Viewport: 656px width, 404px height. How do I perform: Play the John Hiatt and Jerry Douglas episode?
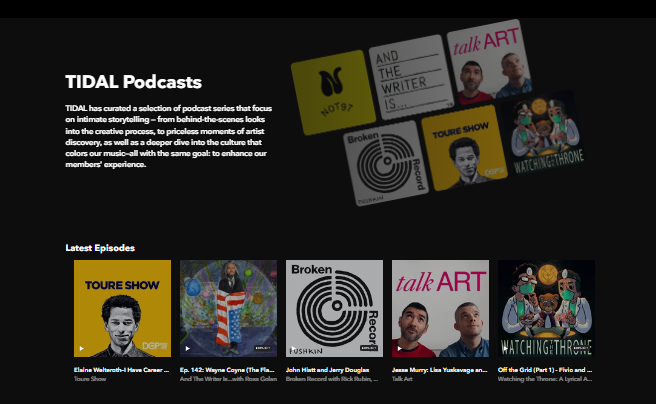(x=294, y=348)
